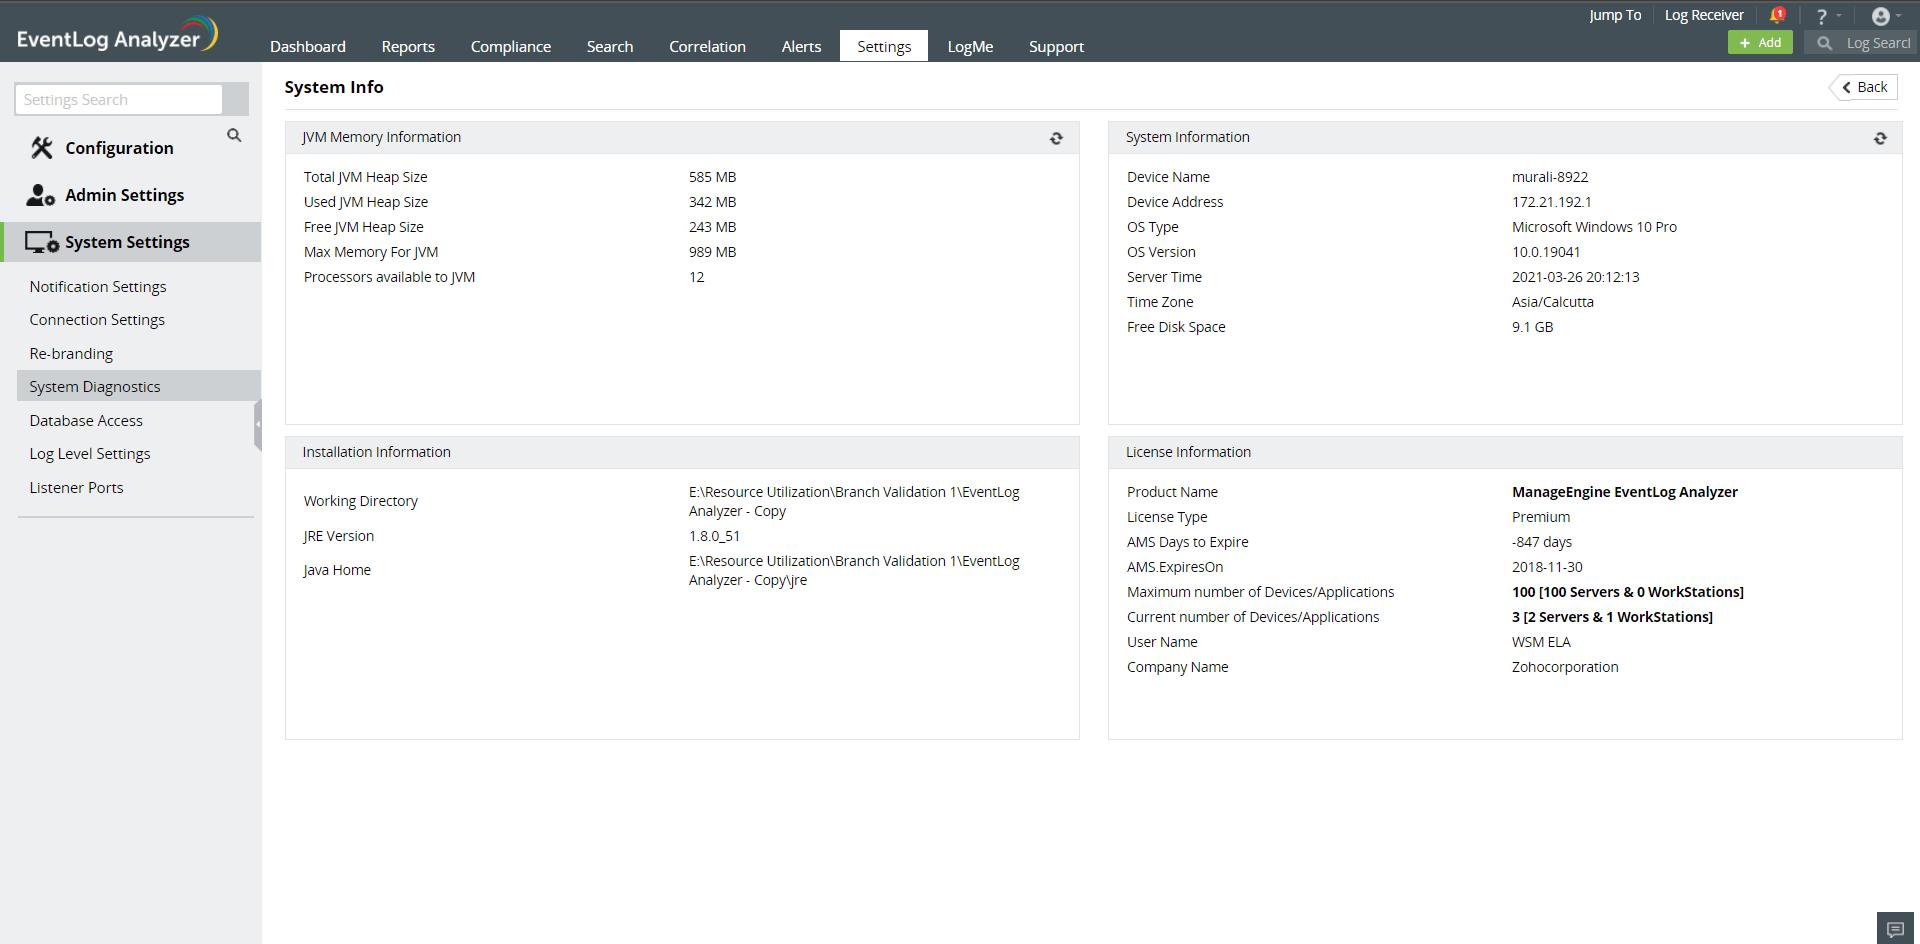Image resolution: width=1920 pixels, height=944 pixels.
Task: Open the help question mark menu
Action: pyautogui.click(x=1822, y=16)
